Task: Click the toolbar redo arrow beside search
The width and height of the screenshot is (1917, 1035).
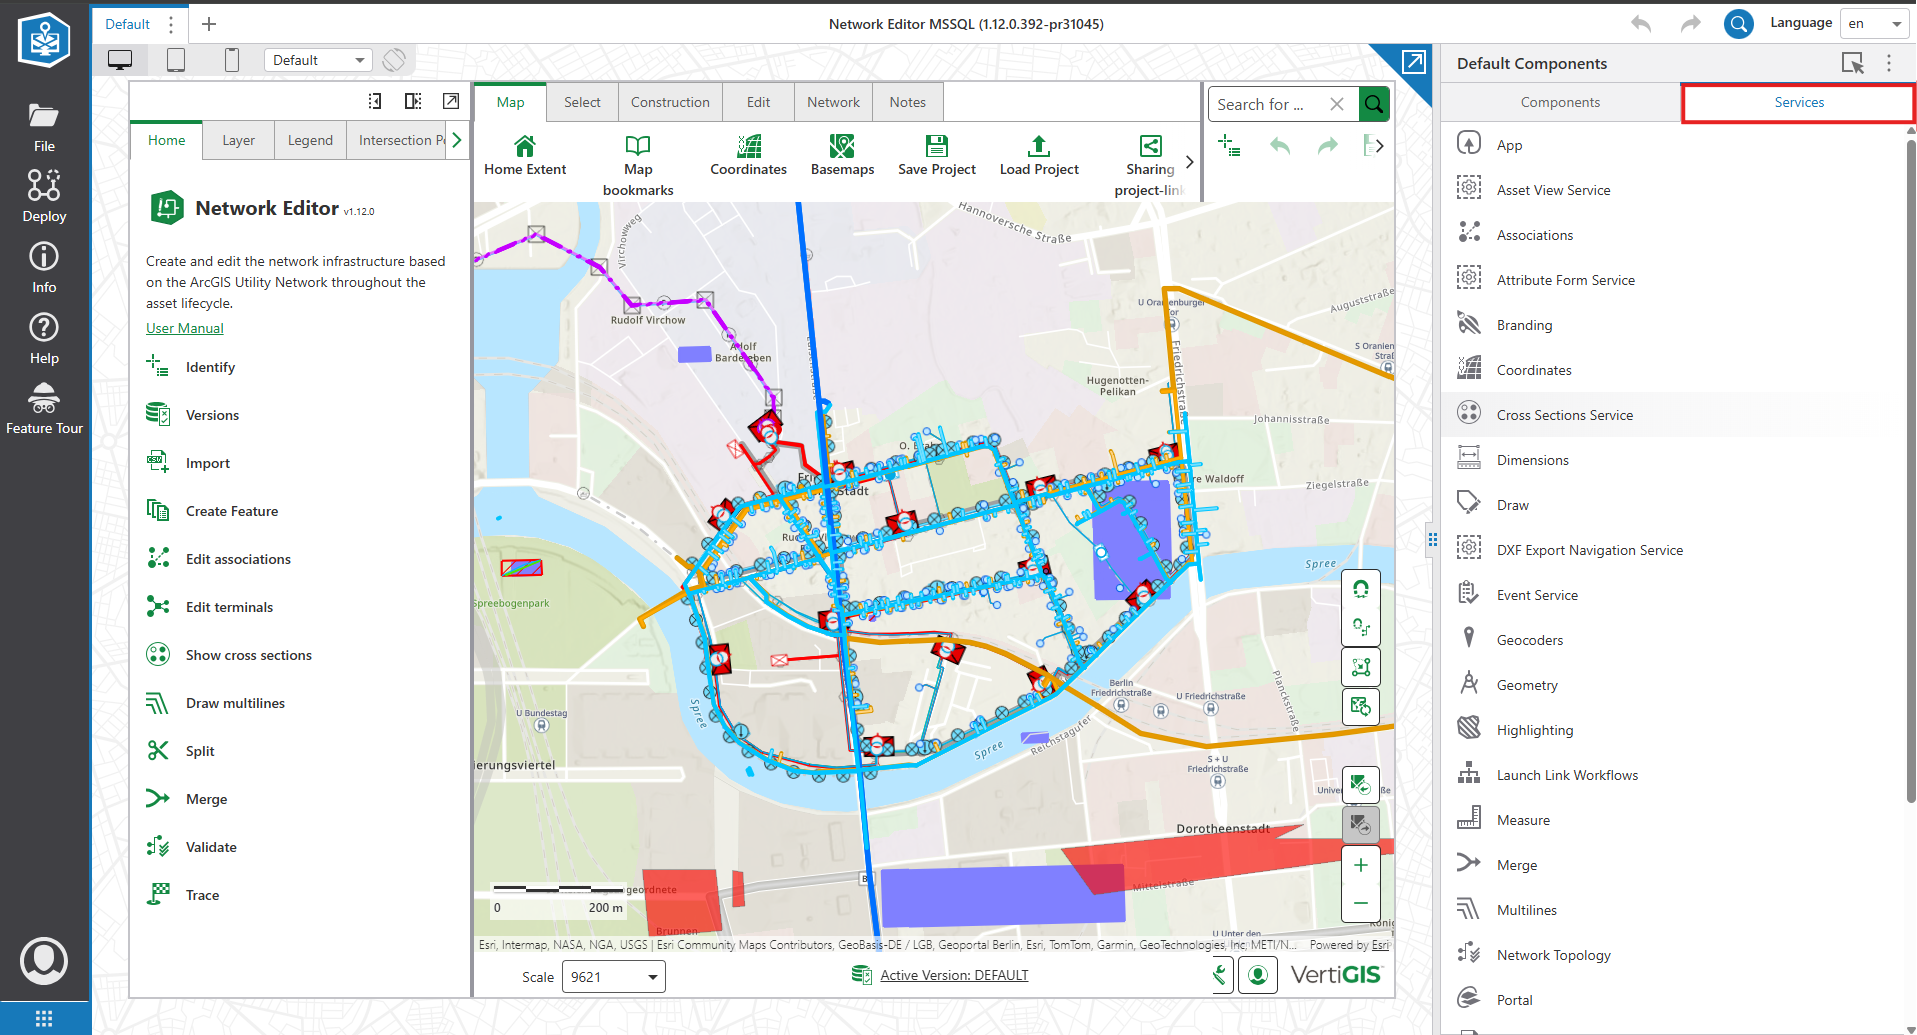Action: (x=1327, y=146)
